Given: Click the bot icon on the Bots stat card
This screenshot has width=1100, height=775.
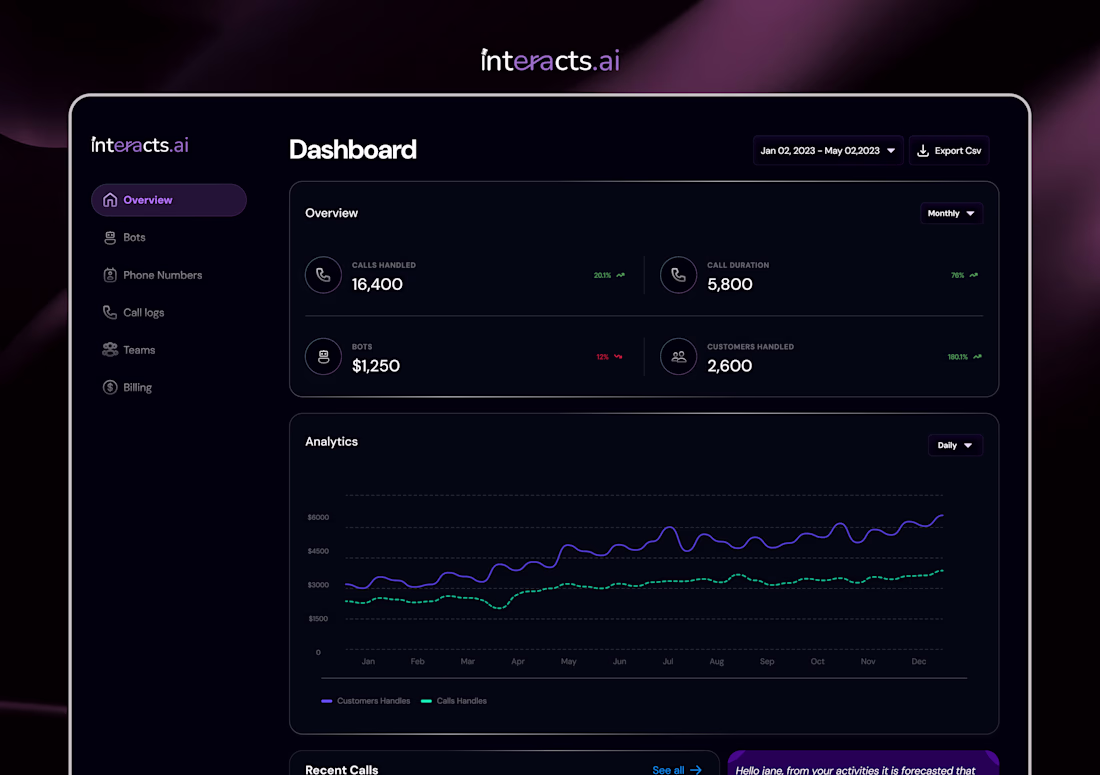Looking at the screenshot, I should click(323, 356).
